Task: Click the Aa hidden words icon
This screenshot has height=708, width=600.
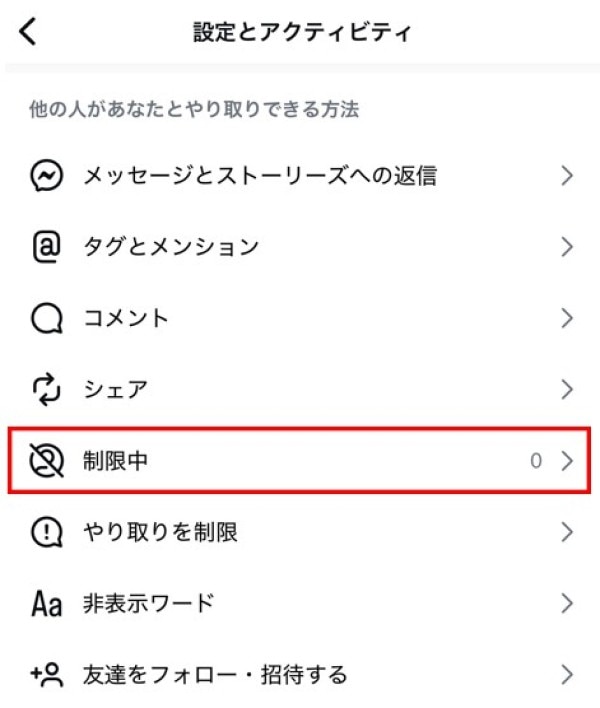Action: pyautogui.click(x=46, y=603)
